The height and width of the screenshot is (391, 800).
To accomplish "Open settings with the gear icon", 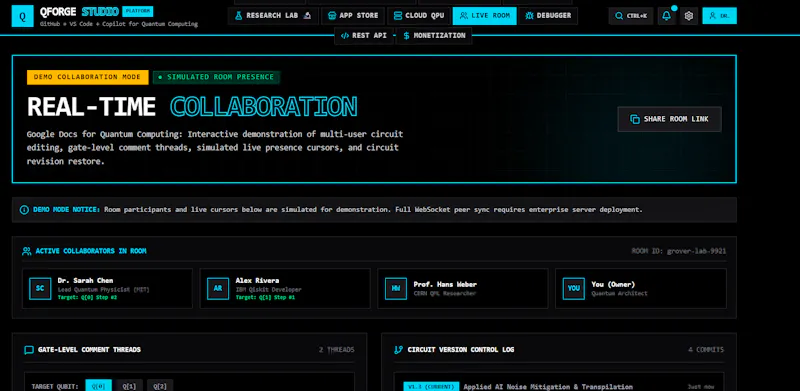I will (x=689, y=16).
